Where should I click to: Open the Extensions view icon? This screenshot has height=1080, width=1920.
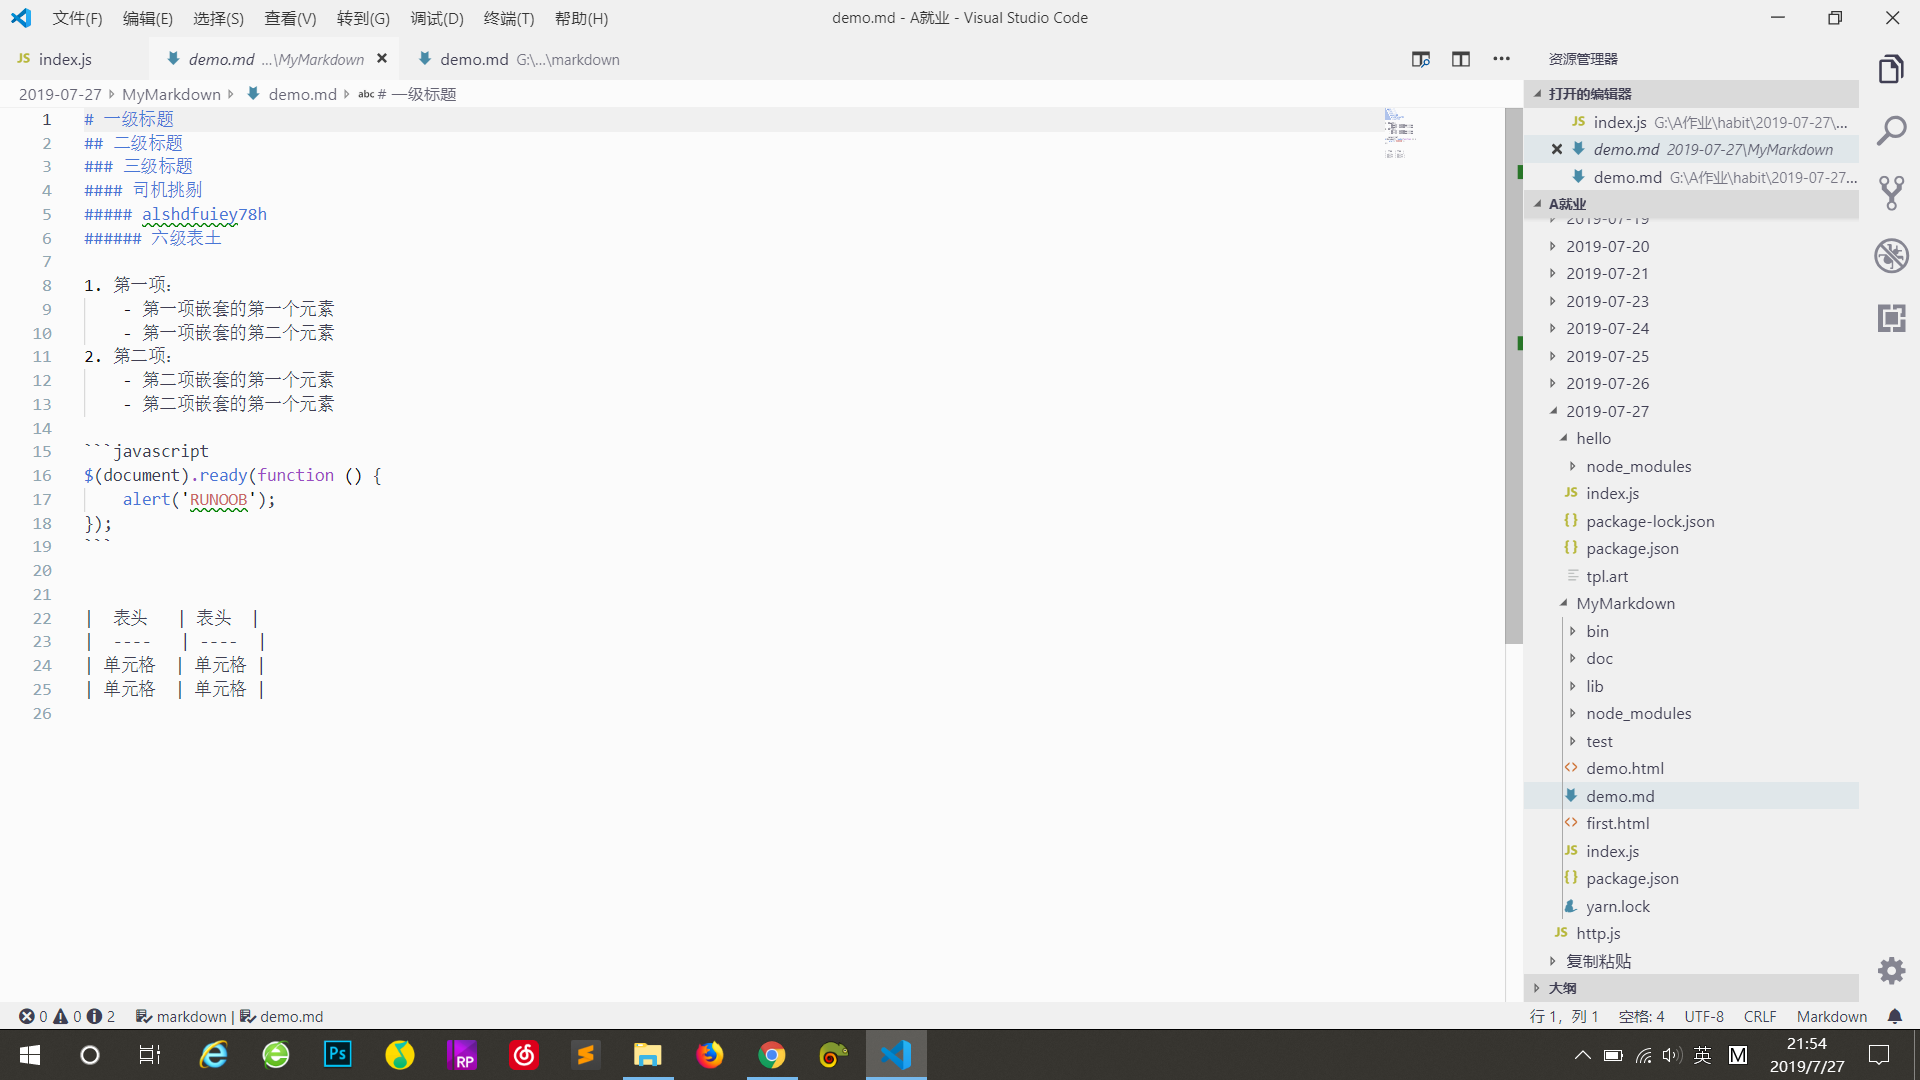[x=1891, y=318]
